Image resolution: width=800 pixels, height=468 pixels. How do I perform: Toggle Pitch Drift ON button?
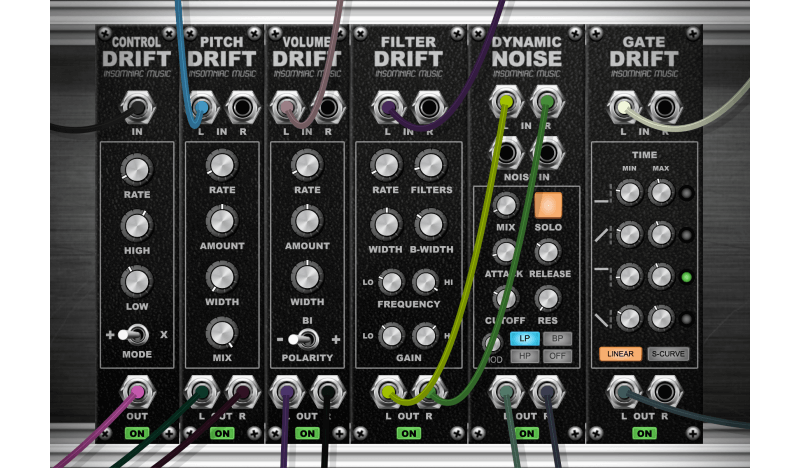click(222, 433)
